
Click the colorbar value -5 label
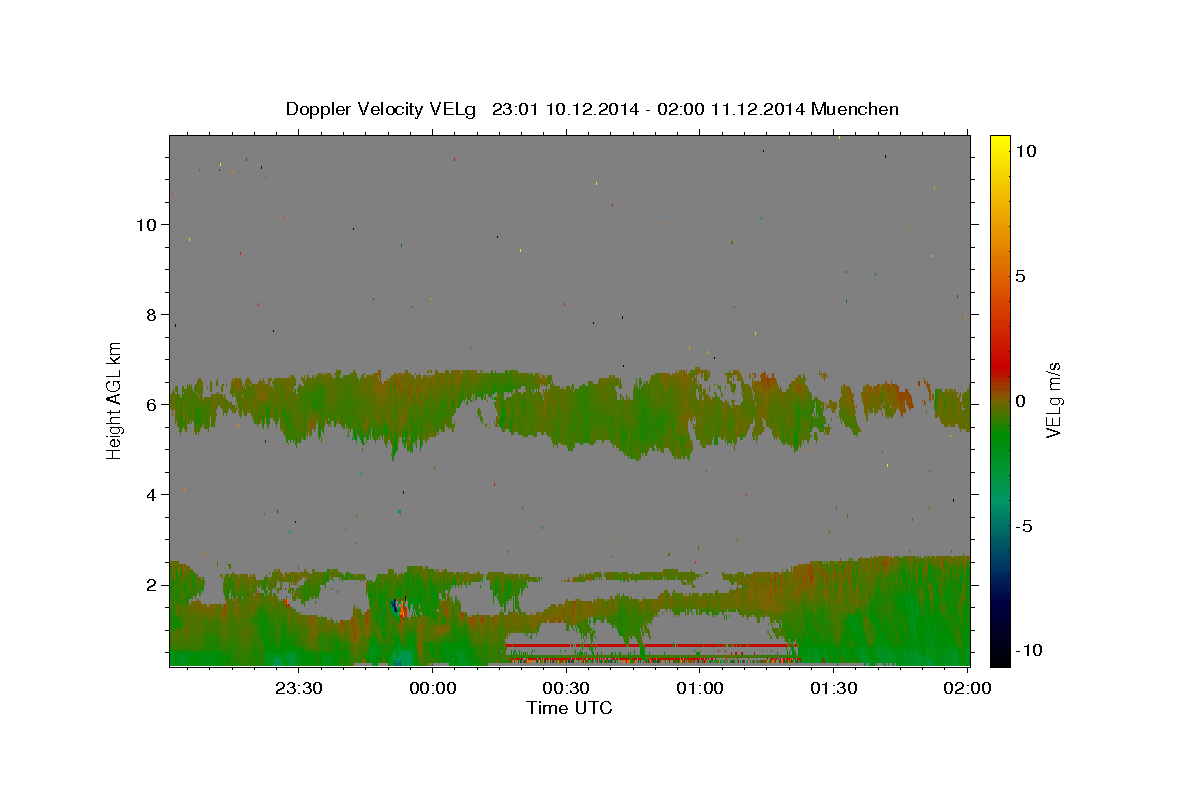[1024, 526]
